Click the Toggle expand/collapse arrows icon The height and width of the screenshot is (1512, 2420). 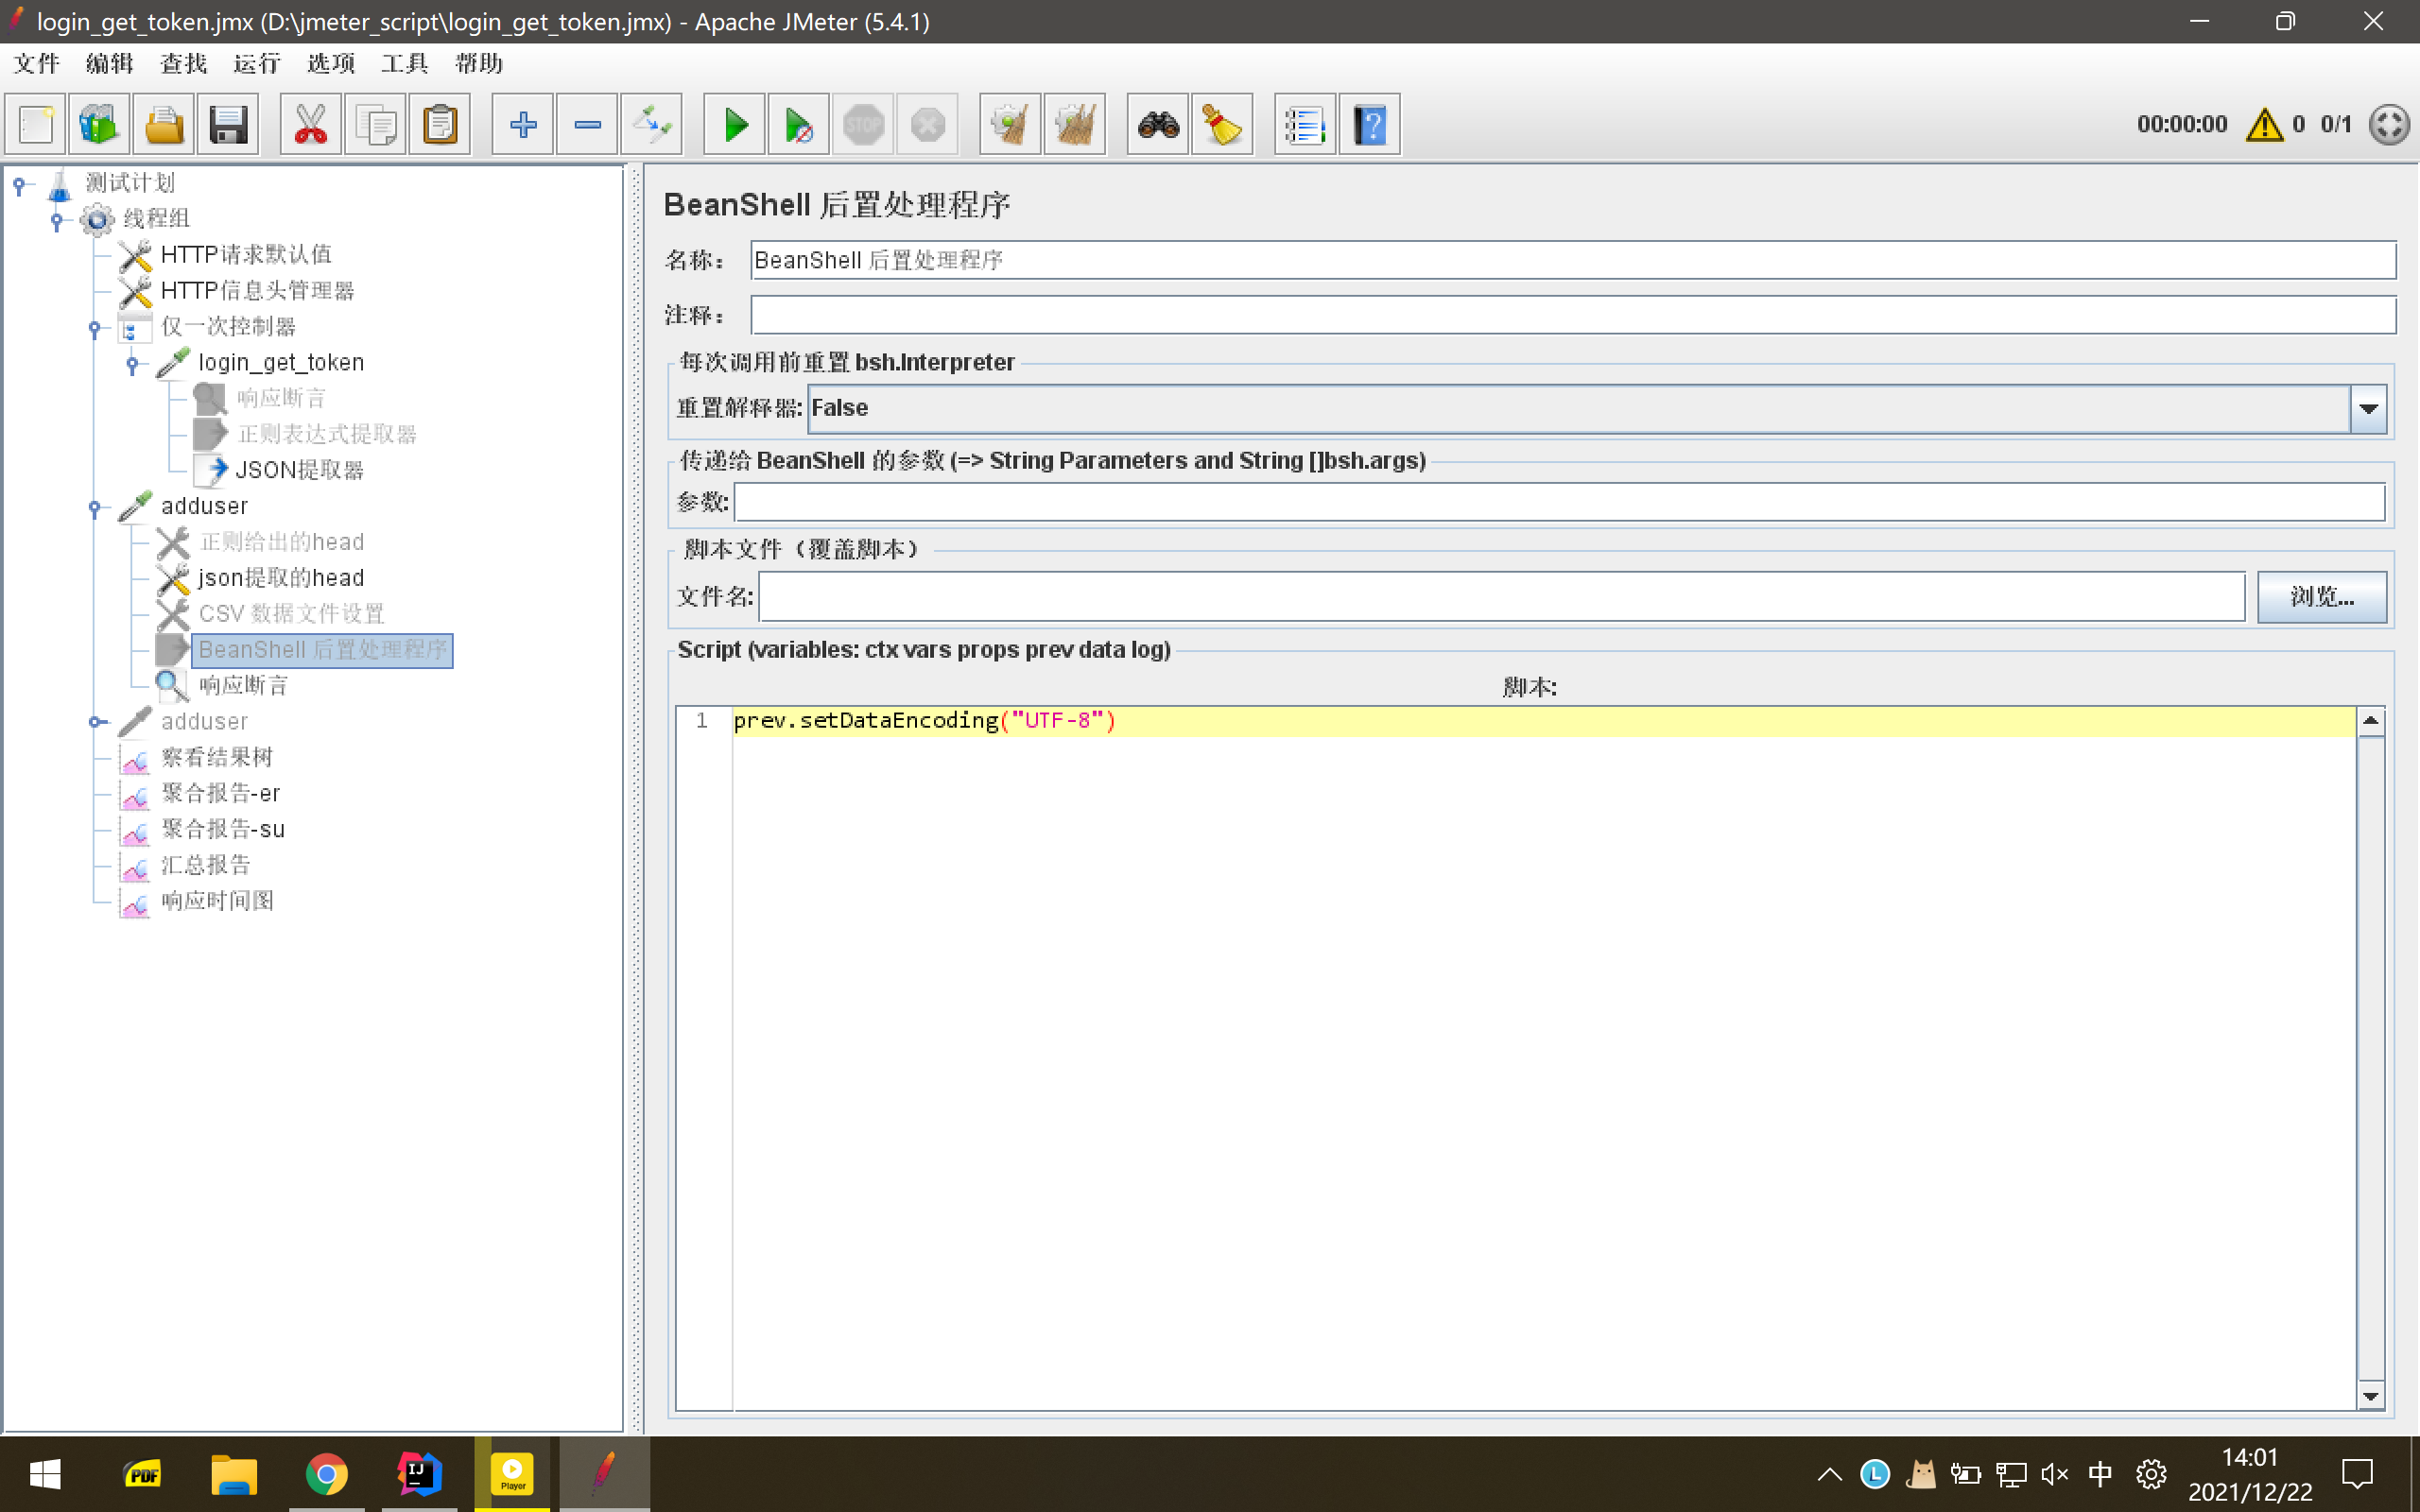click(x=651, y=125)
